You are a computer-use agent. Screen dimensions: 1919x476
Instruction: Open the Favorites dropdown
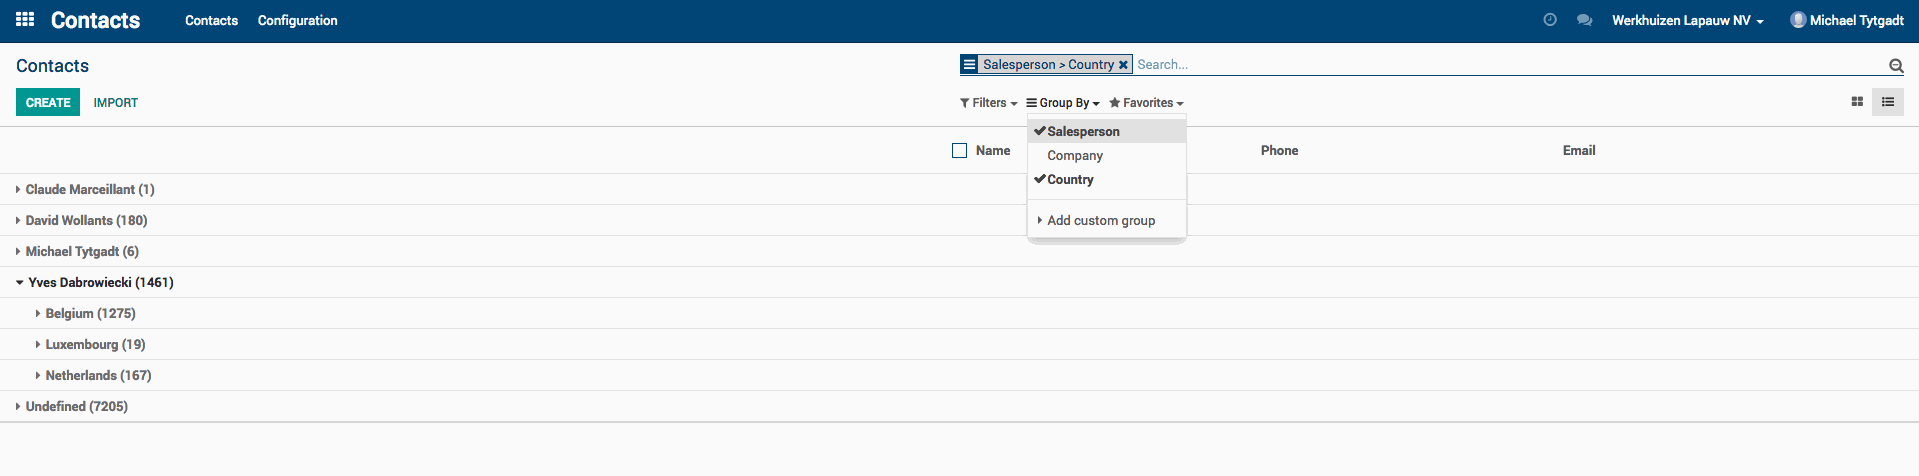click(x=1146, y=103)
